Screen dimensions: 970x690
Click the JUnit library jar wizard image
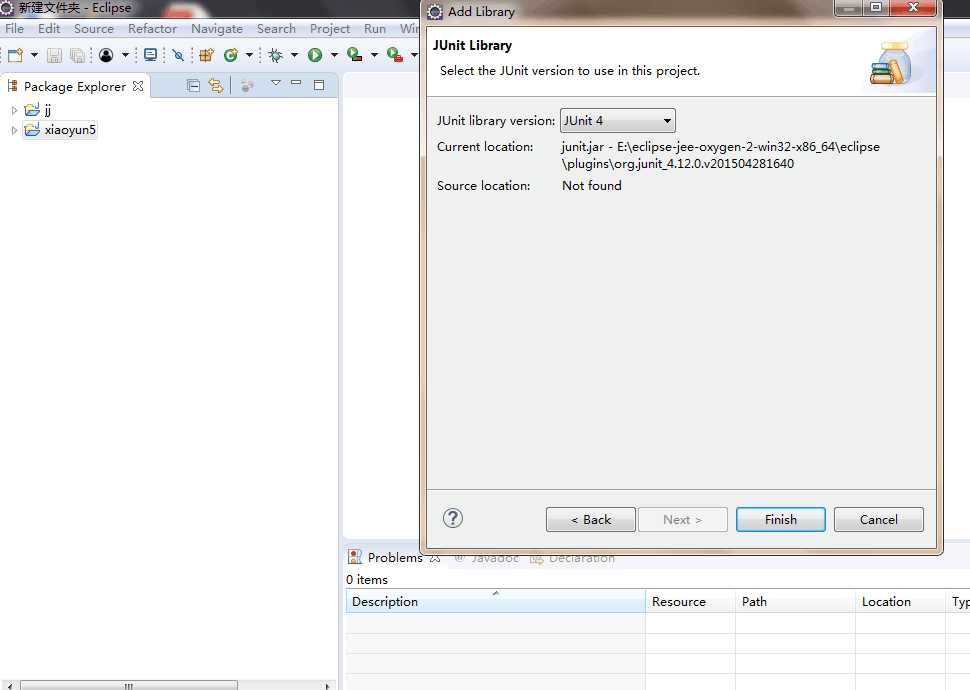[891, 64]
